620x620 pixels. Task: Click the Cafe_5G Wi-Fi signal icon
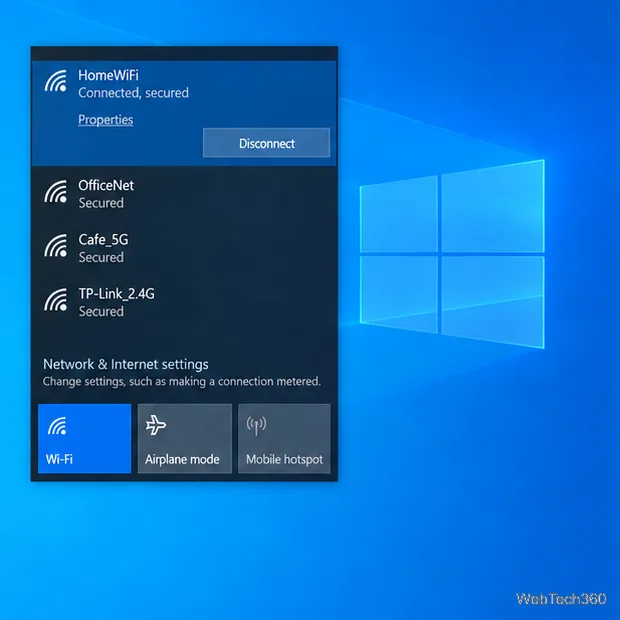[56, 246]
